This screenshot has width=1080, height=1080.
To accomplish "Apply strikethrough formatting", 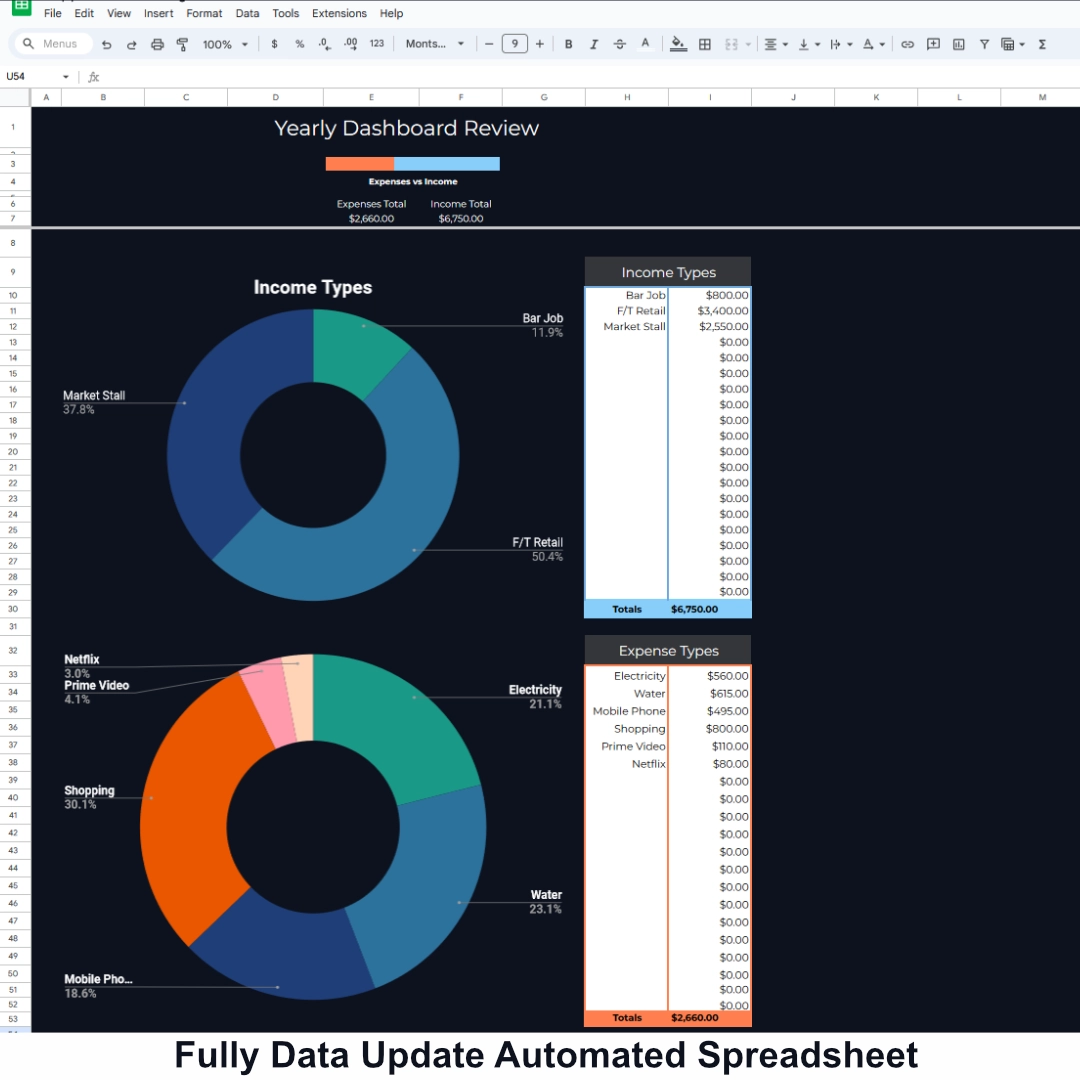I will pos(620,44).
